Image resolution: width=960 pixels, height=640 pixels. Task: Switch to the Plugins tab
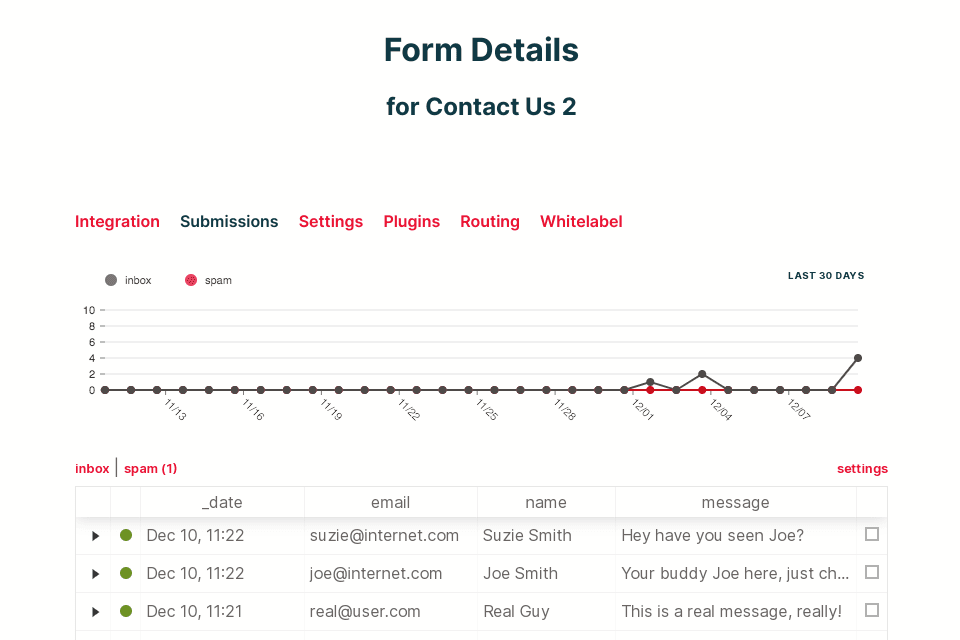click(411, 222)
